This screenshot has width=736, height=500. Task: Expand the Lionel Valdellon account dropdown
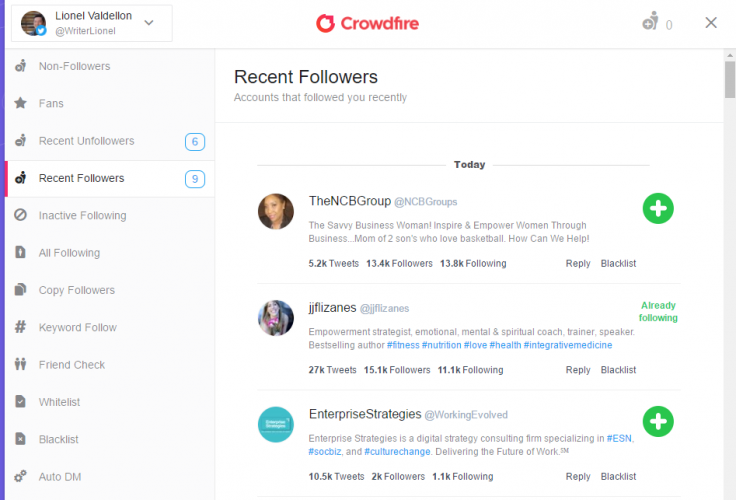click(x=149, y=23)
